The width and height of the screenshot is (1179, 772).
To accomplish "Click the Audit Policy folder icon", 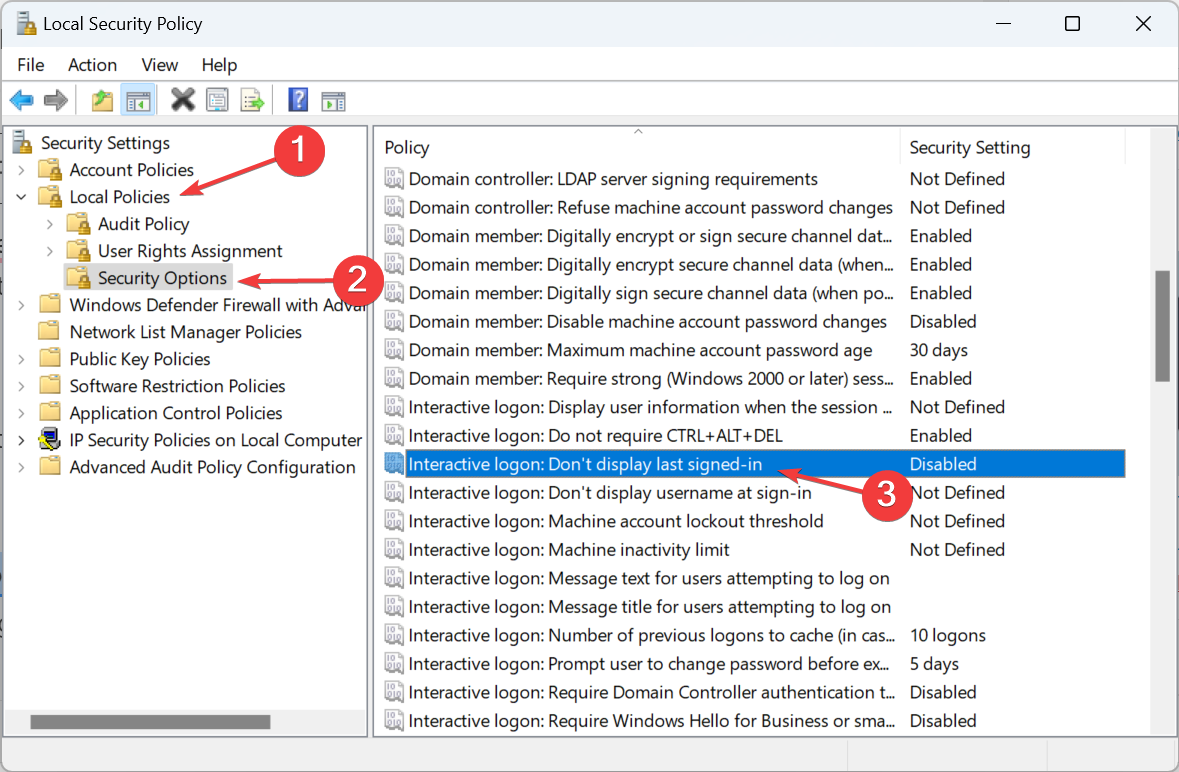I will point(79,223).
